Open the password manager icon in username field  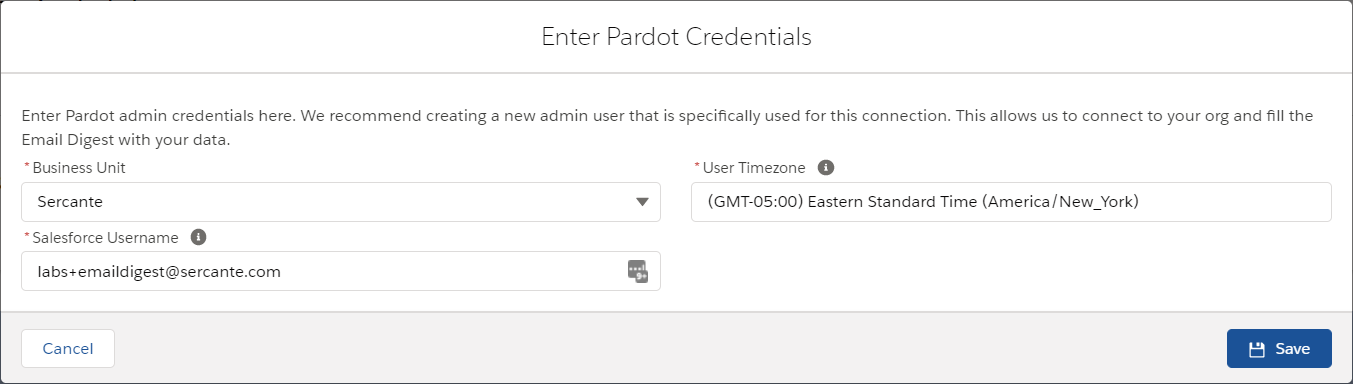(638, 271)
